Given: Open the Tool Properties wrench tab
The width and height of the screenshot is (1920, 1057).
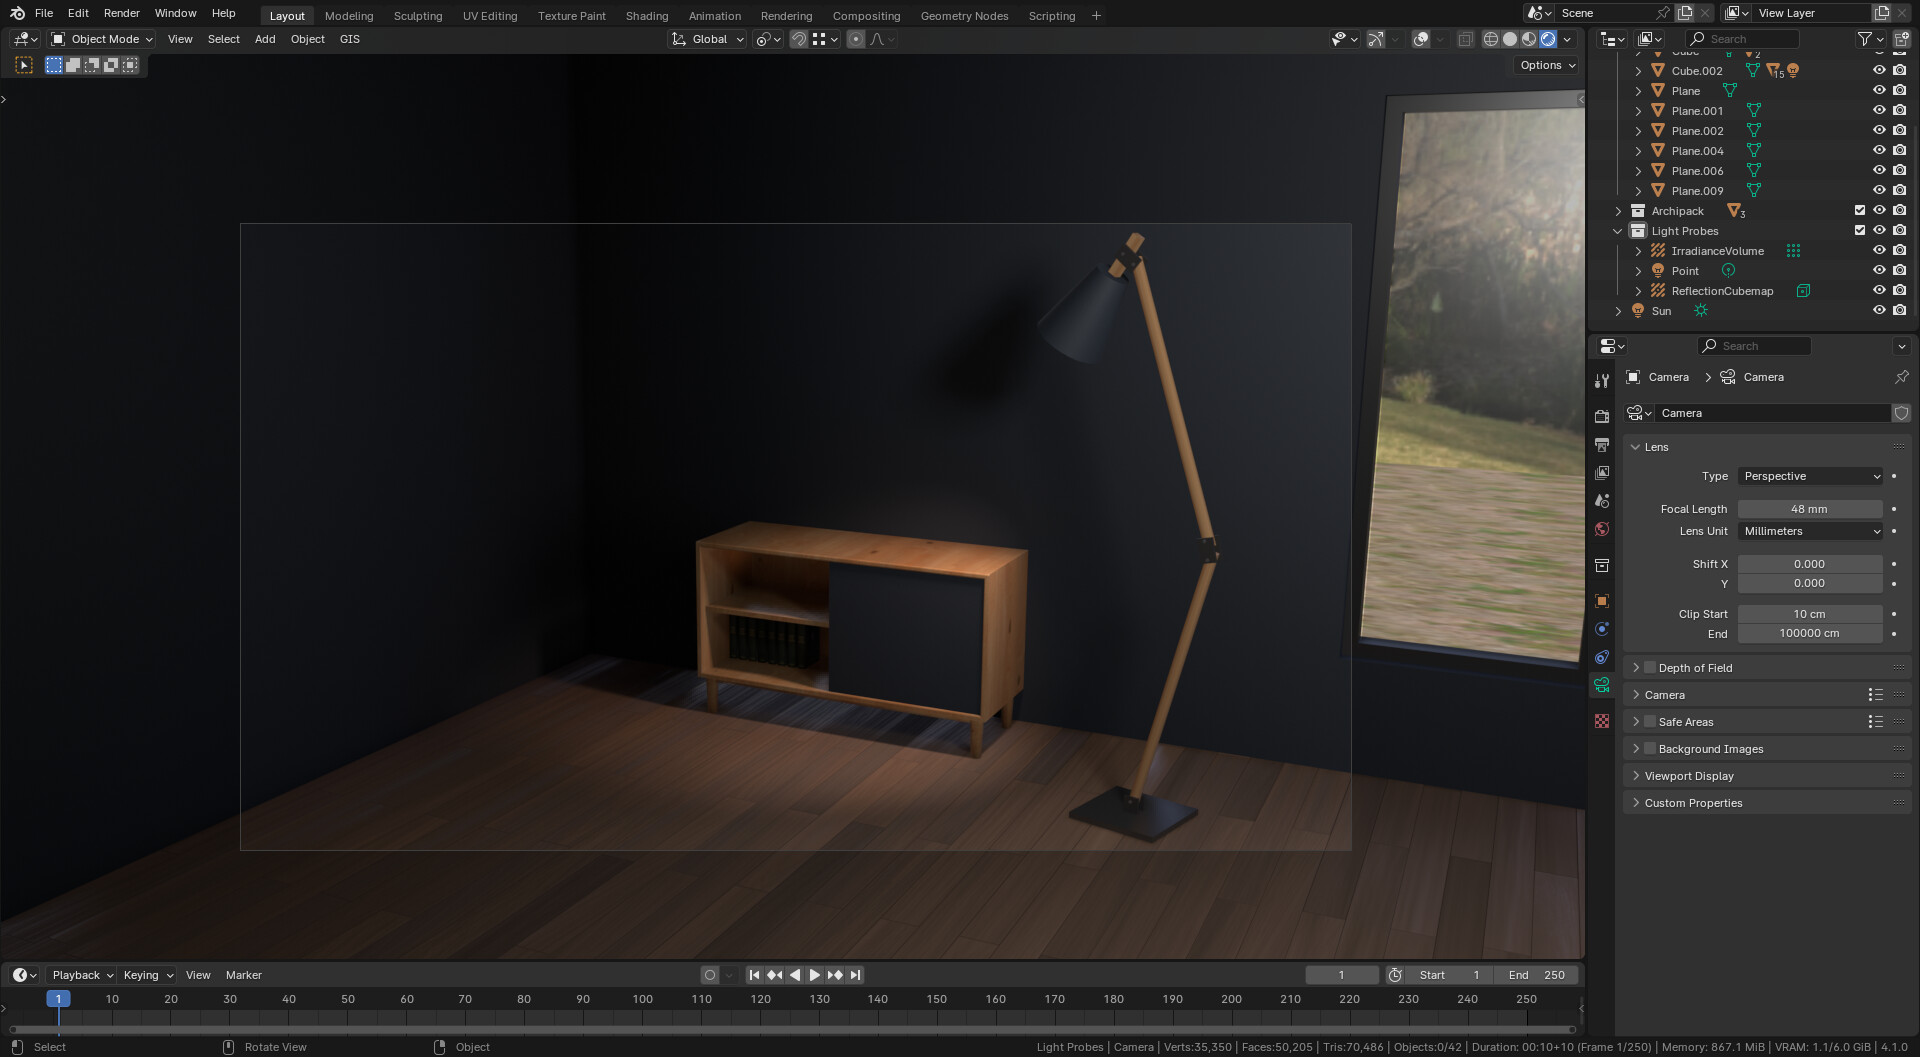Looking at the screenshot, I should pos(1602,381).
